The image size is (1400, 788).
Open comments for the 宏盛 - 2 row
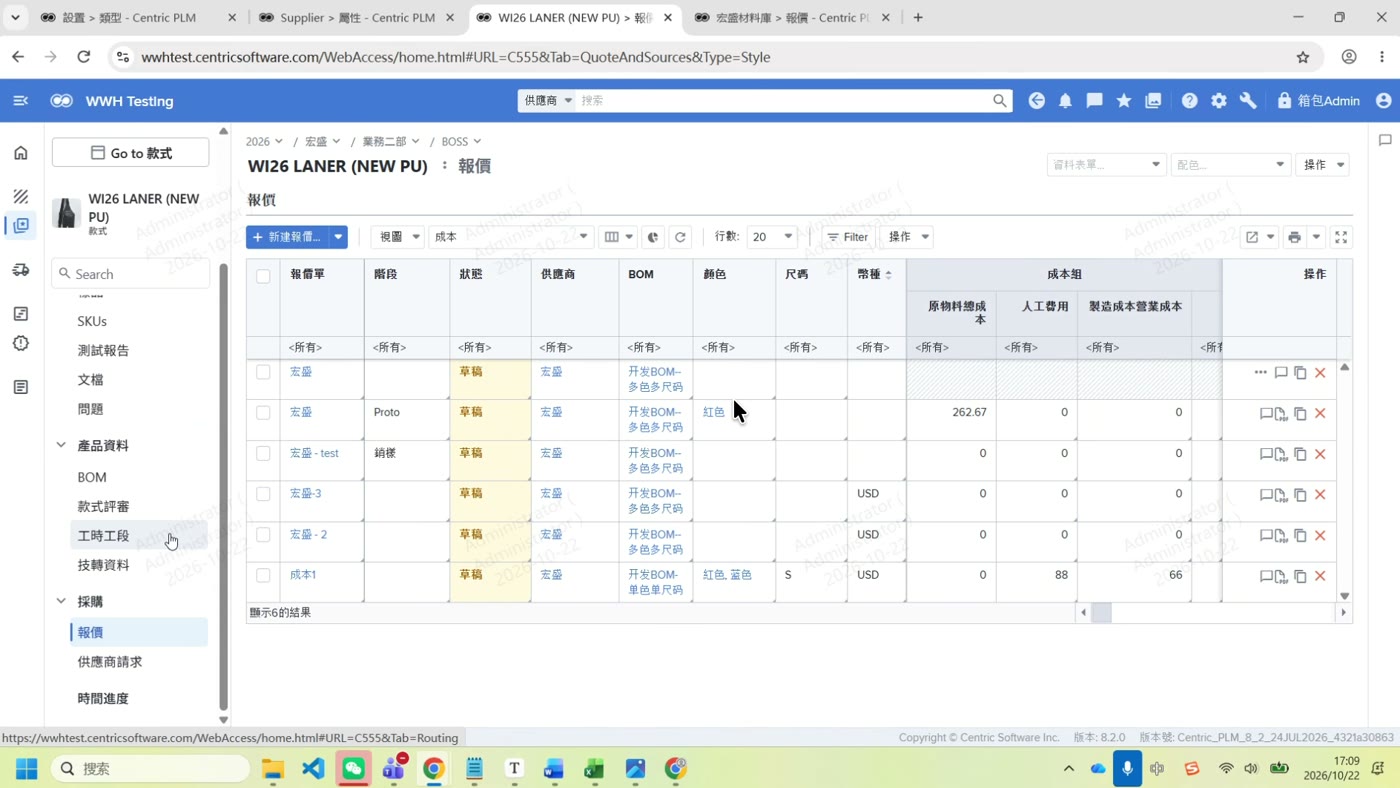(1265, 535)
